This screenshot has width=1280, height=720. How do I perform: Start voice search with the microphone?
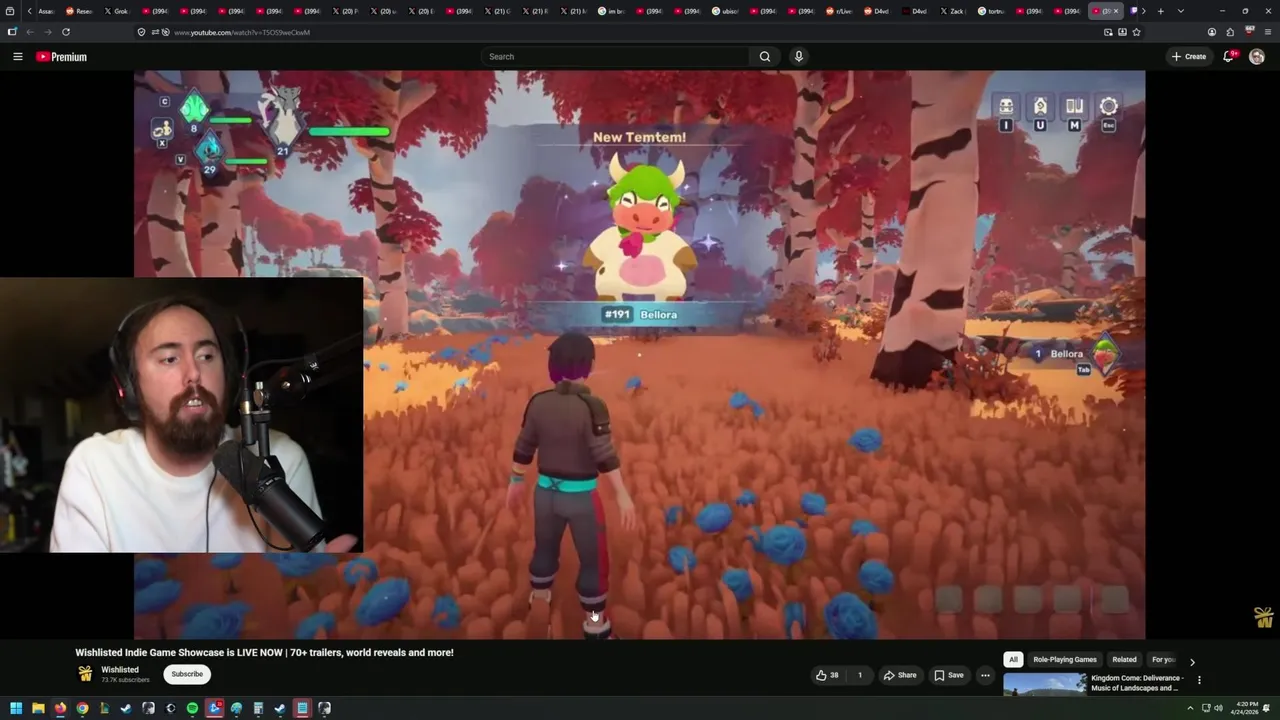coord(798,57)
